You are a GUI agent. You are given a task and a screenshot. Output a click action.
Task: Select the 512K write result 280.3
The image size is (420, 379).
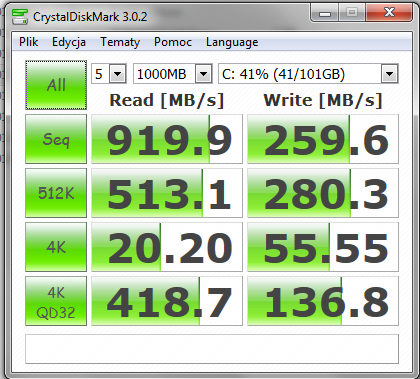point(323,193)
